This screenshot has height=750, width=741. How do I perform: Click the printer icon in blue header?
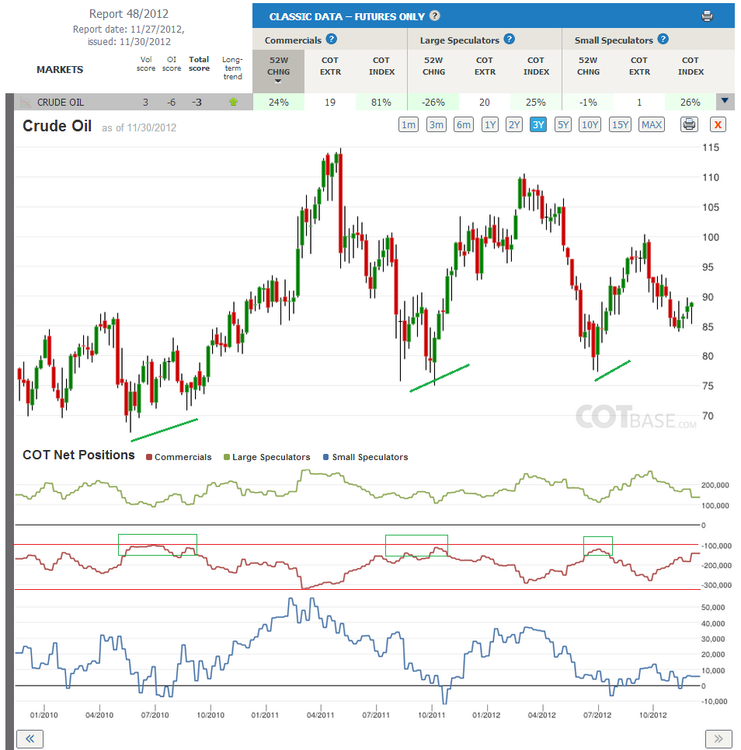pyautogui.click(x=707, y=16)
